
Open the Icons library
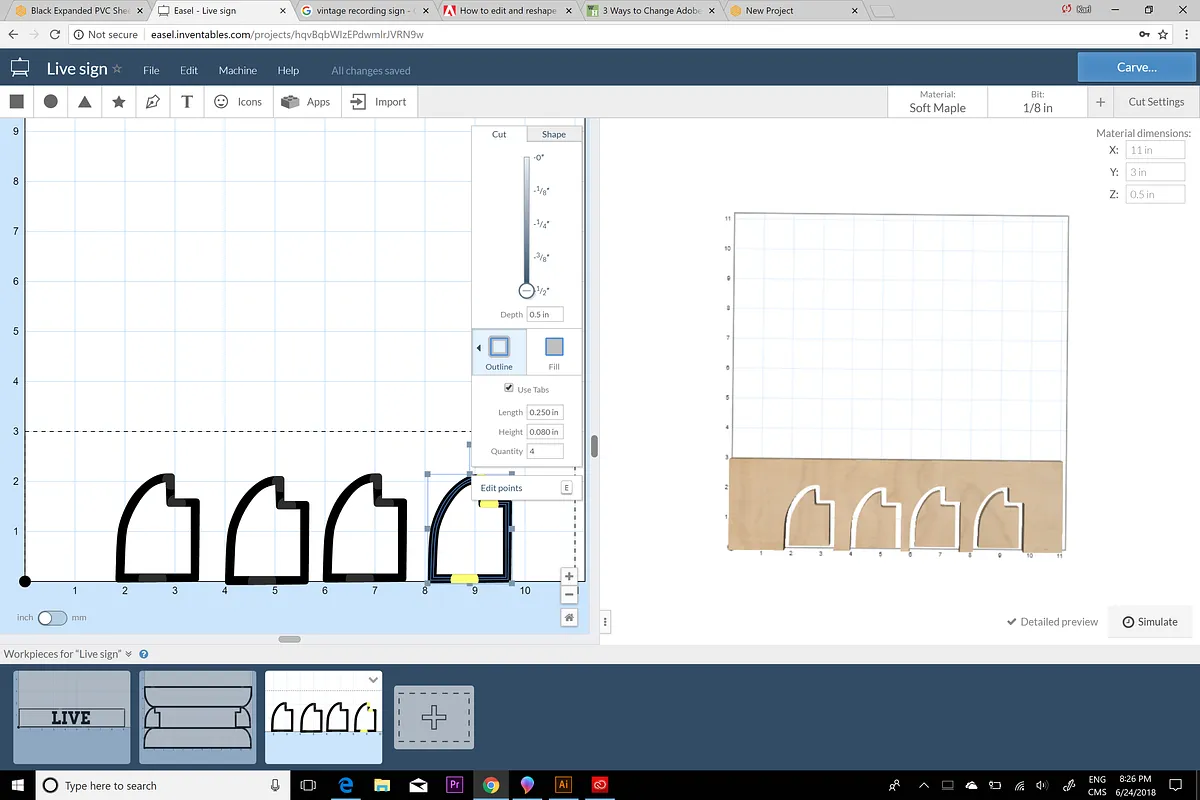[x=238, y=101]
